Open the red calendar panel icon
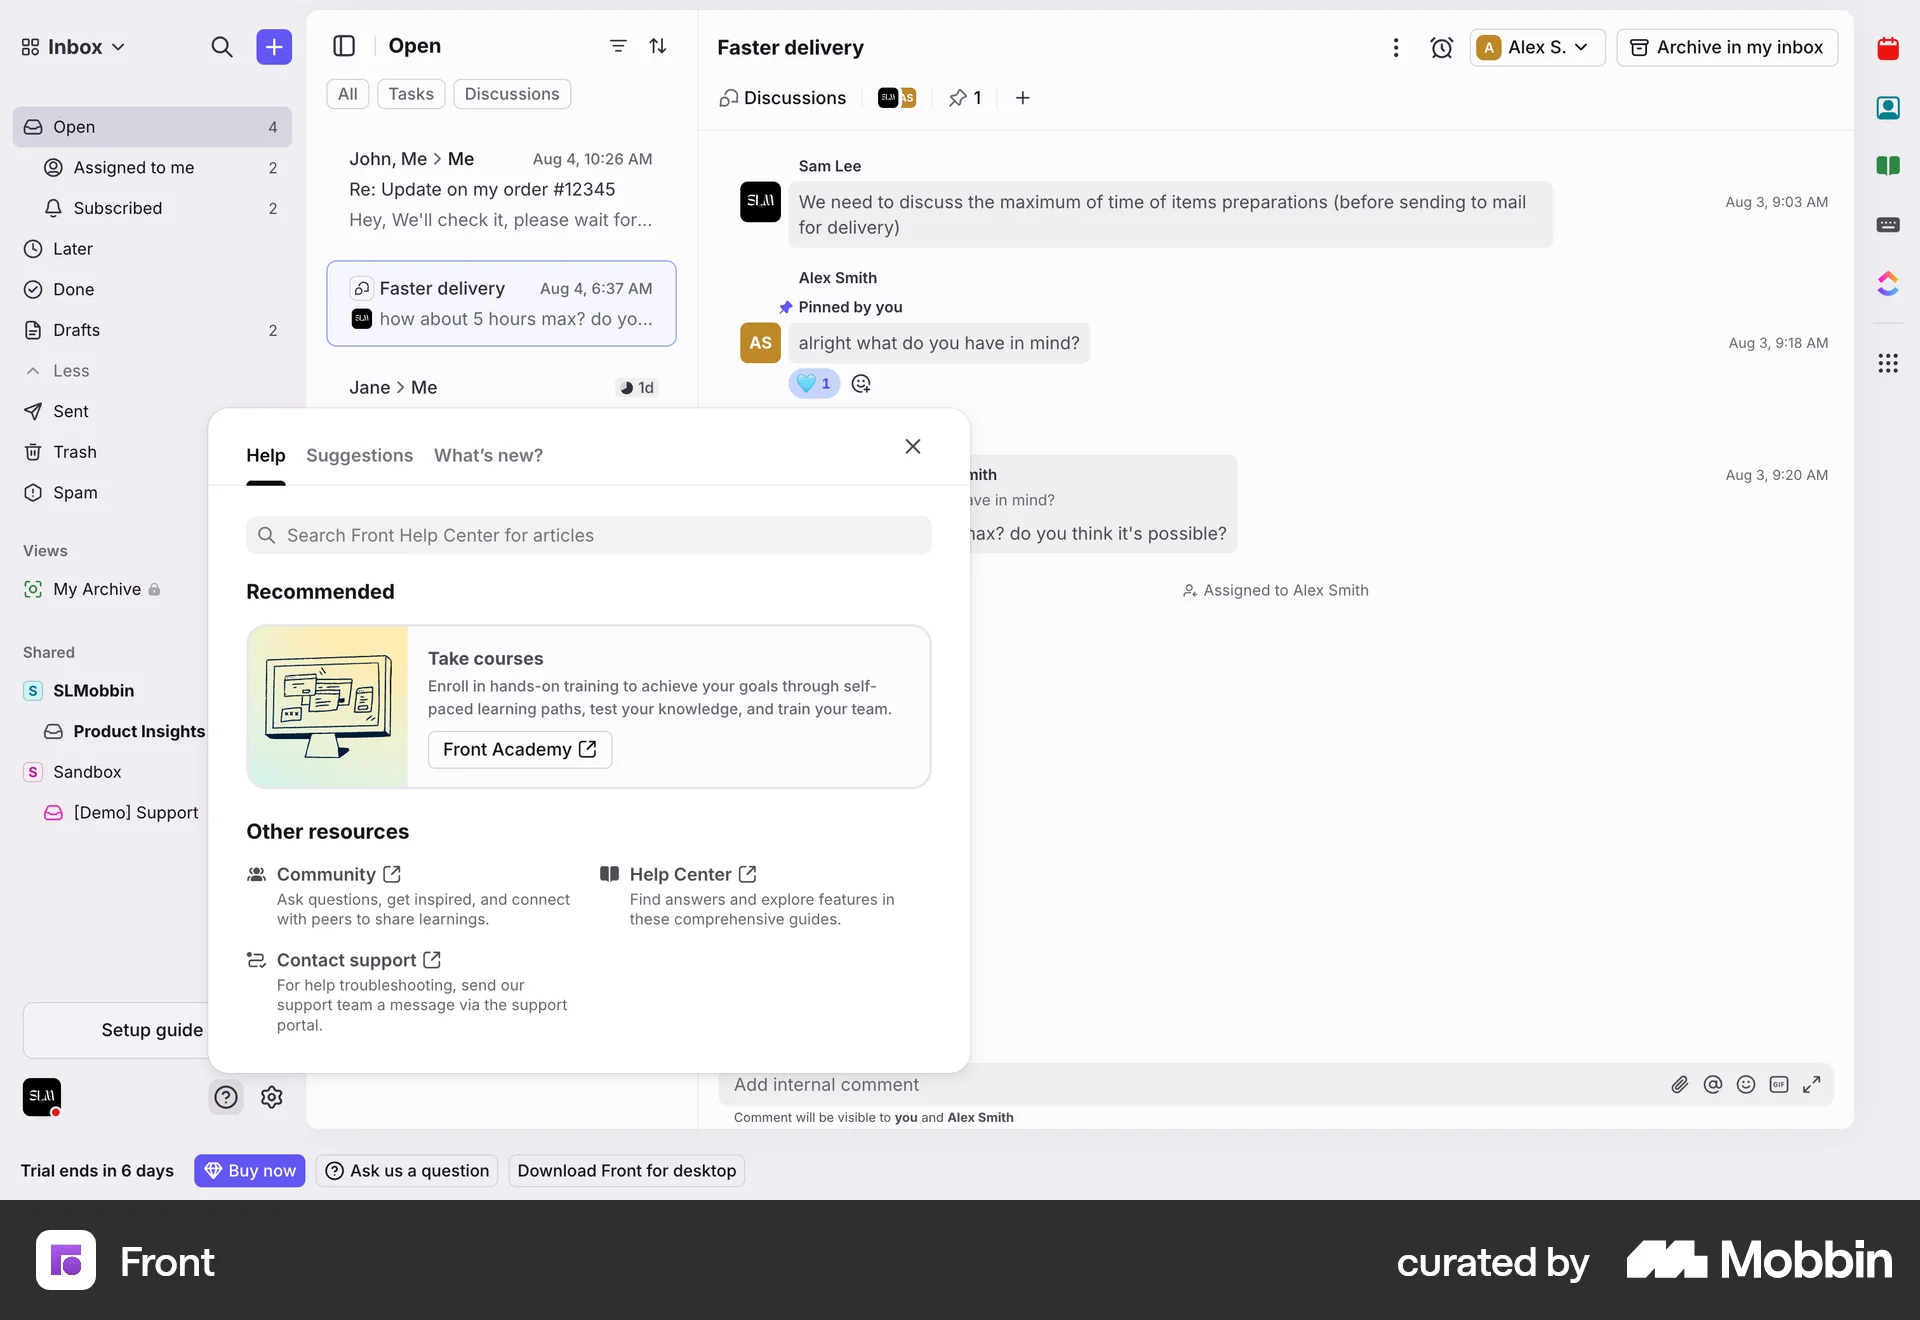The width and height of the screenshot is (1920, 1320). coord(1889,48)
